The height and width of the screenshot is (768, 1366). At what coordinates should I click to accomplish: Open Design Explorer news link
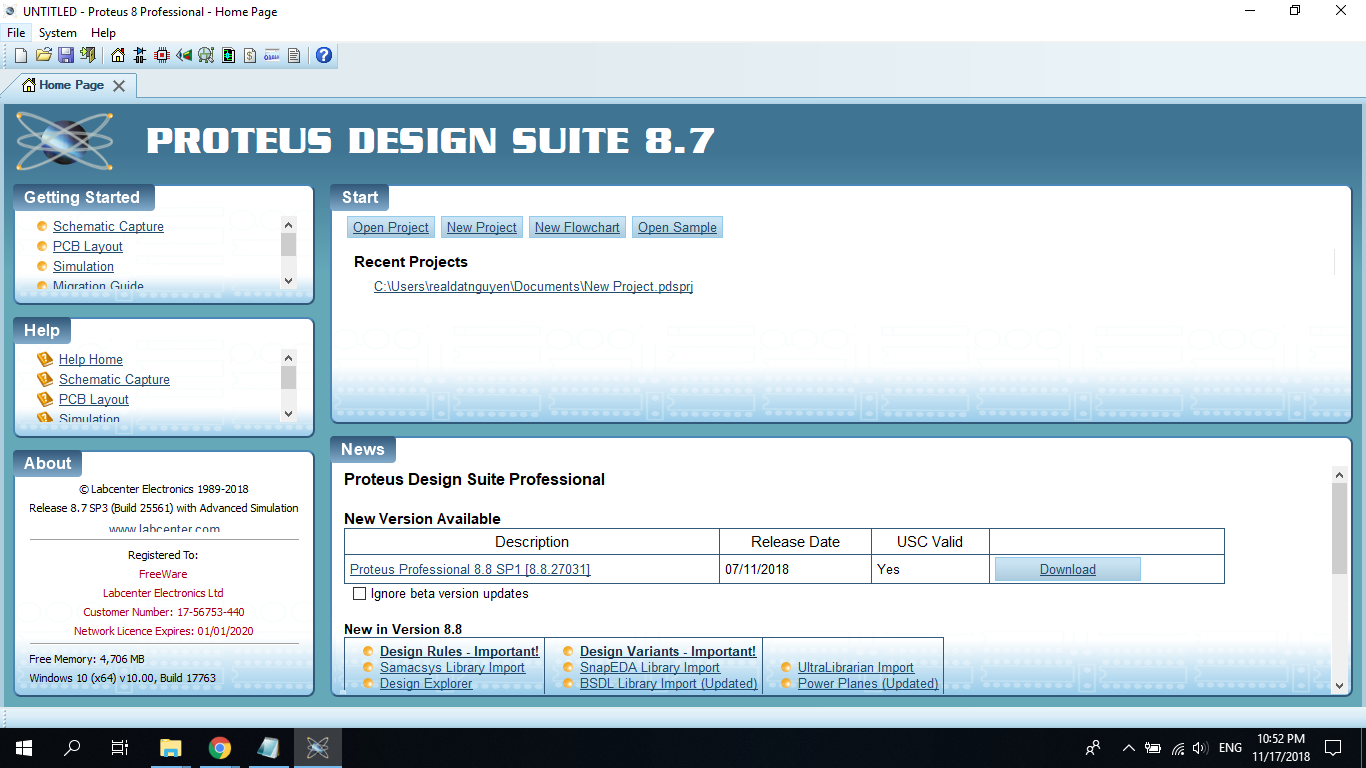click(x=426, y=683)
